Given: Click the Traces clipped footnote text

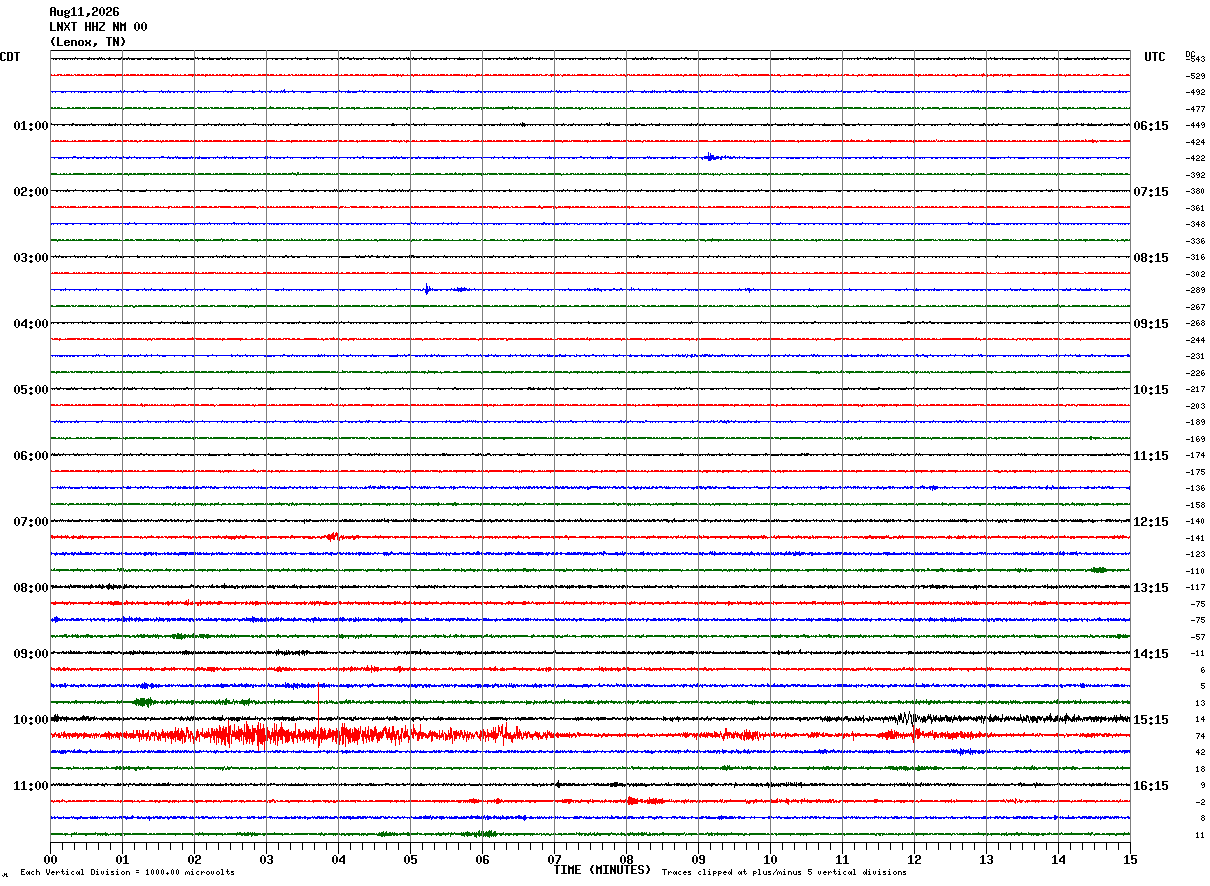Looking at the screenshot, I should (x=784, y=873).
